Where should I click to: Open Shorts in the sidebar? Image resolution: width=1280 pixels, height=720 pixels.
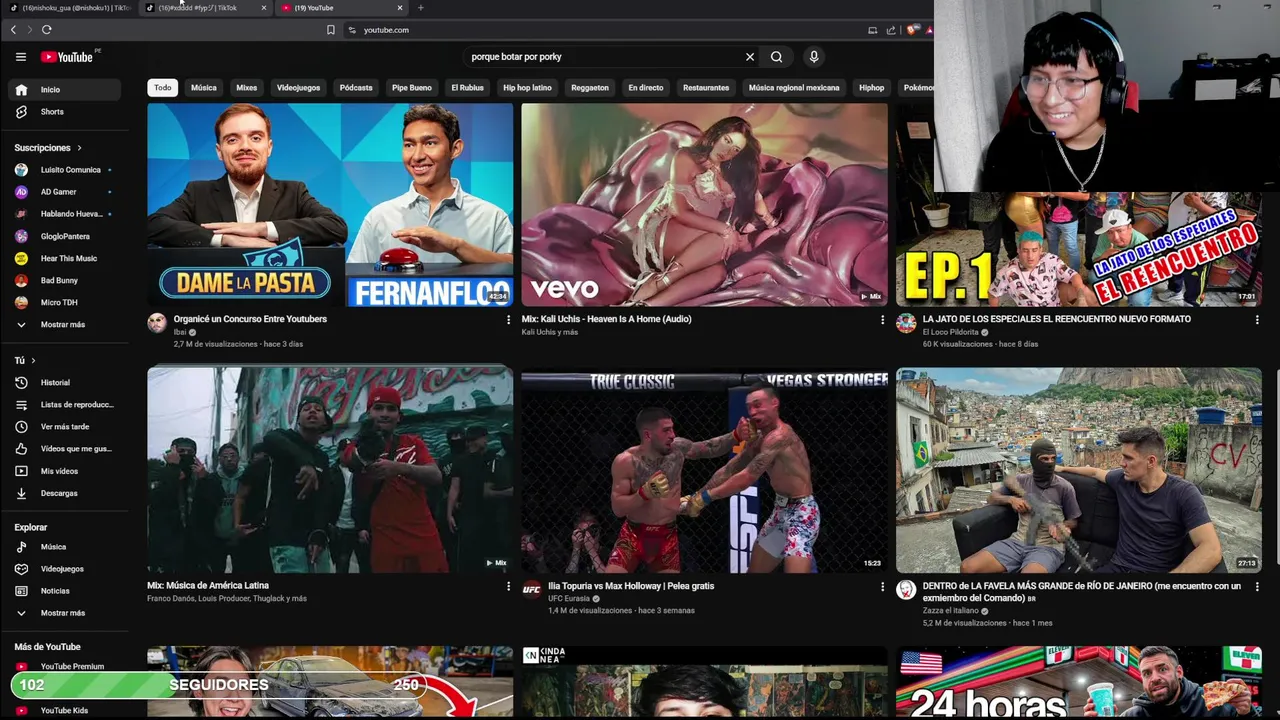point(64,112)
